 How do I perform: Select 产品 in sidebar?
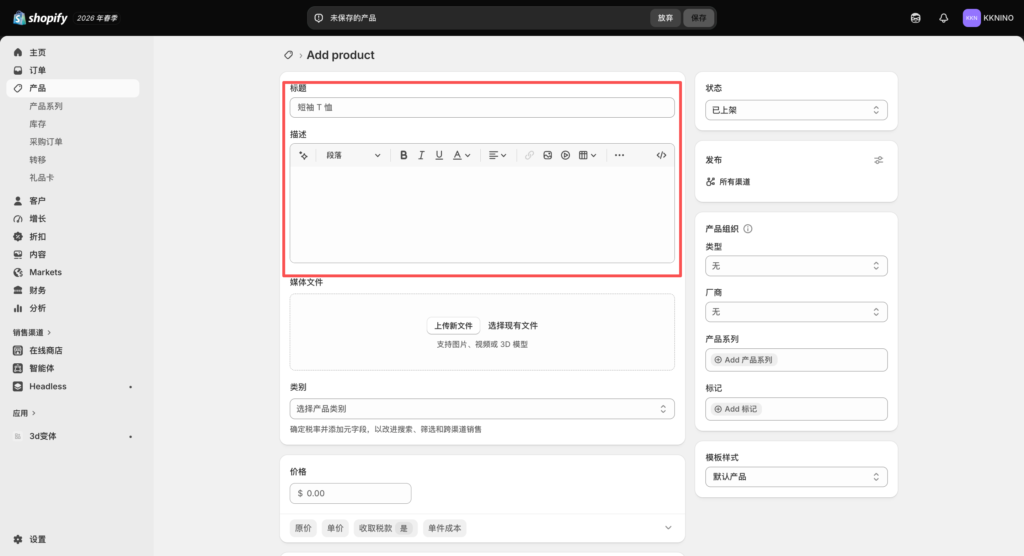coord(72,88)
